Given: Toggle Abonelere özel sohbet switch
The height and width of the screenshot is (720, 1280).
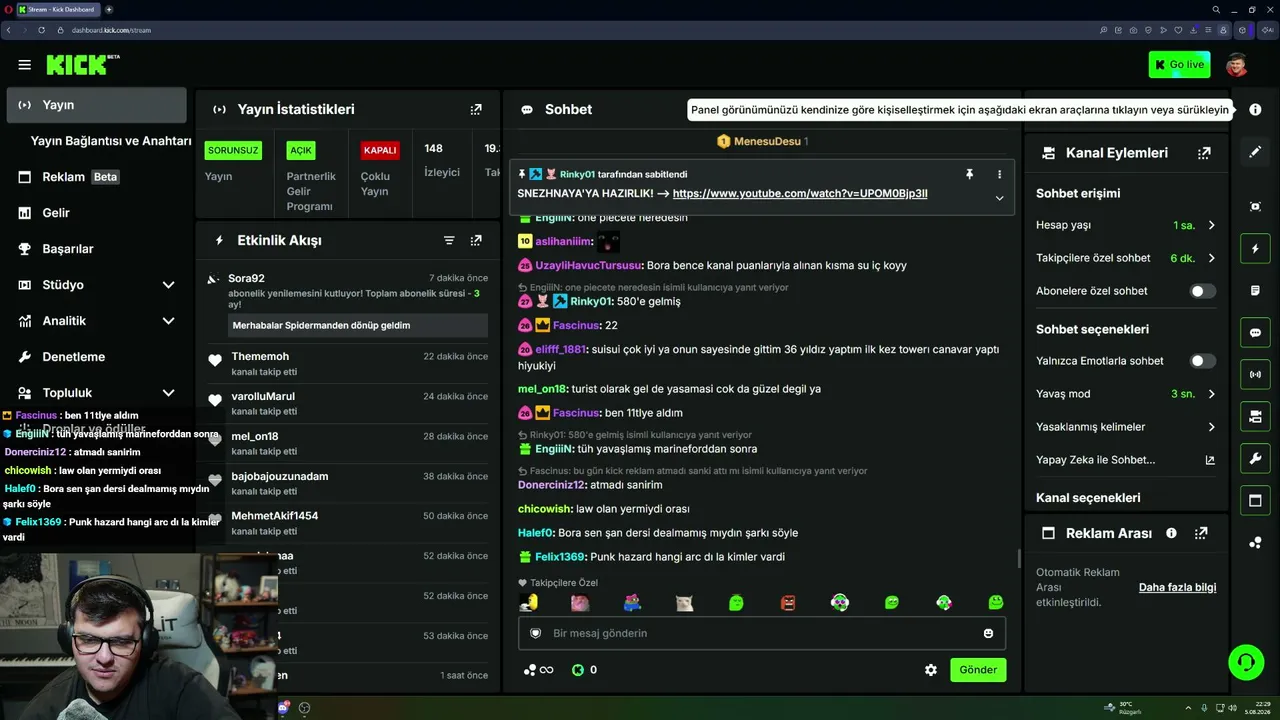Looking at the screenshot, I should pyautogui.click(x=1203, y=291).
